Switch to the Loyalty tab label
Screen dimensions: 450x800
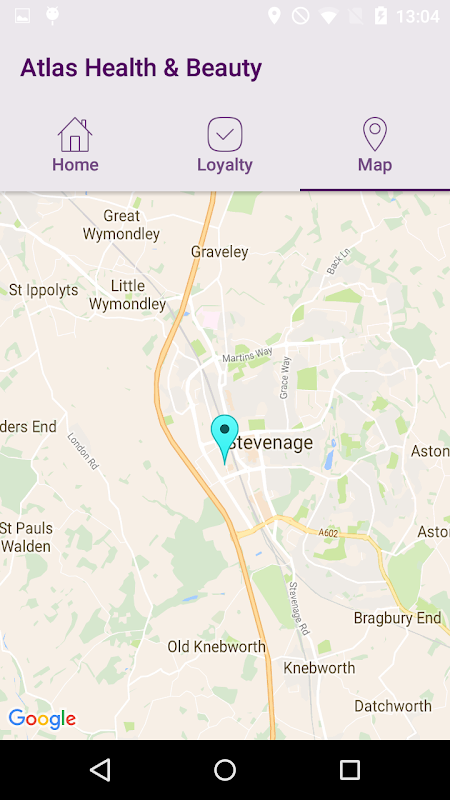[225, 165]
